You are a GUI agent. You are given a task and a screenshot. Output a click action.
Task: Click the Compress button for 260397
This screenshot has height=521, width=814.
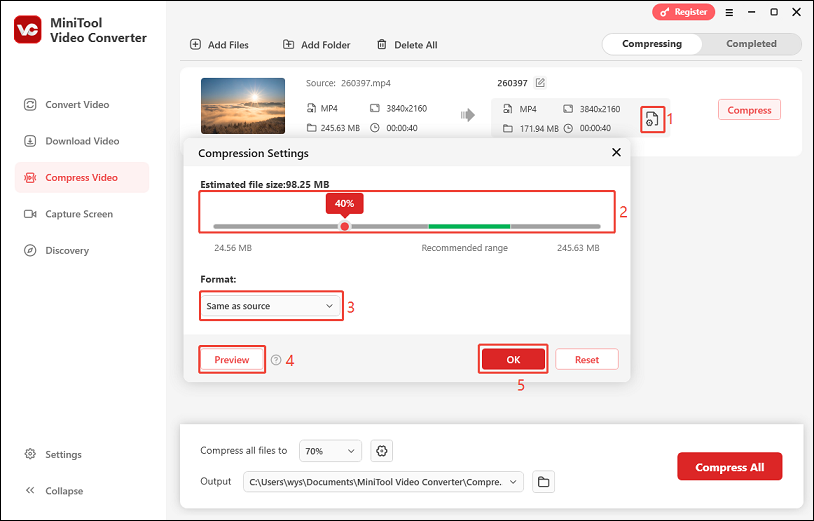click(749, 110)
